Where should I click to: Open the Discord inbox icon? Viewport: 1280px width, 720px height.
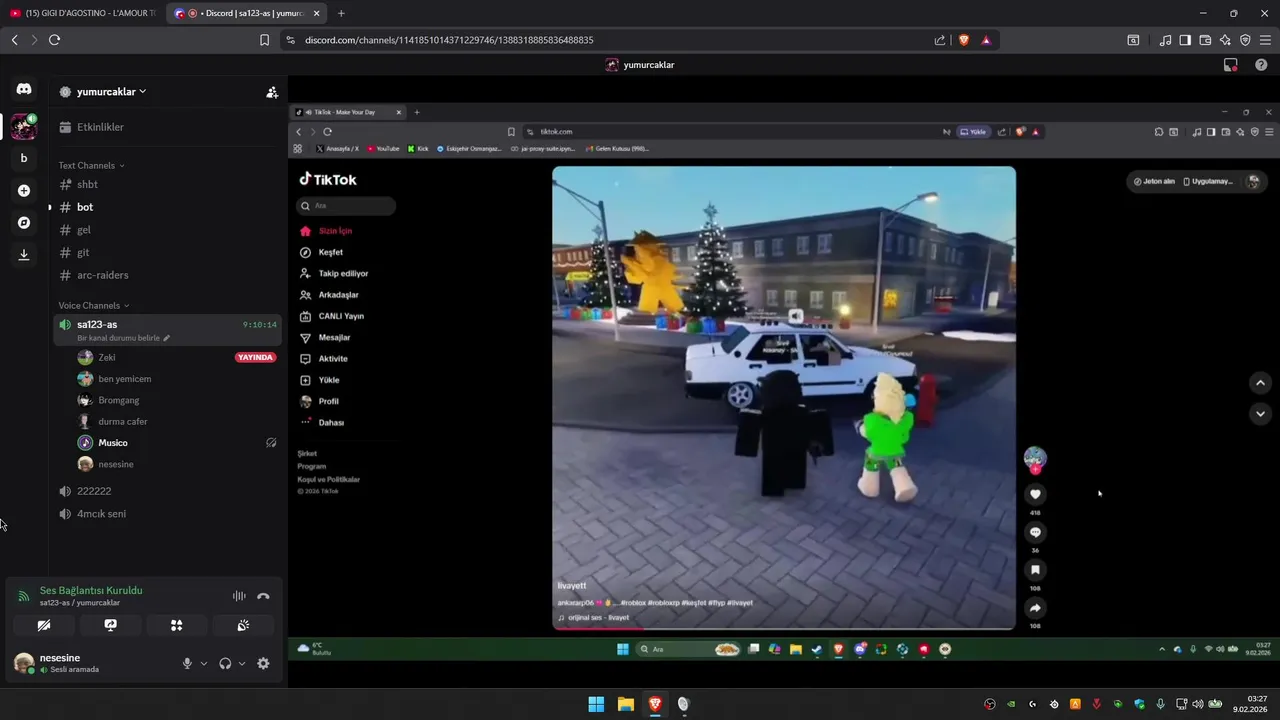[x=1231, y=65]
